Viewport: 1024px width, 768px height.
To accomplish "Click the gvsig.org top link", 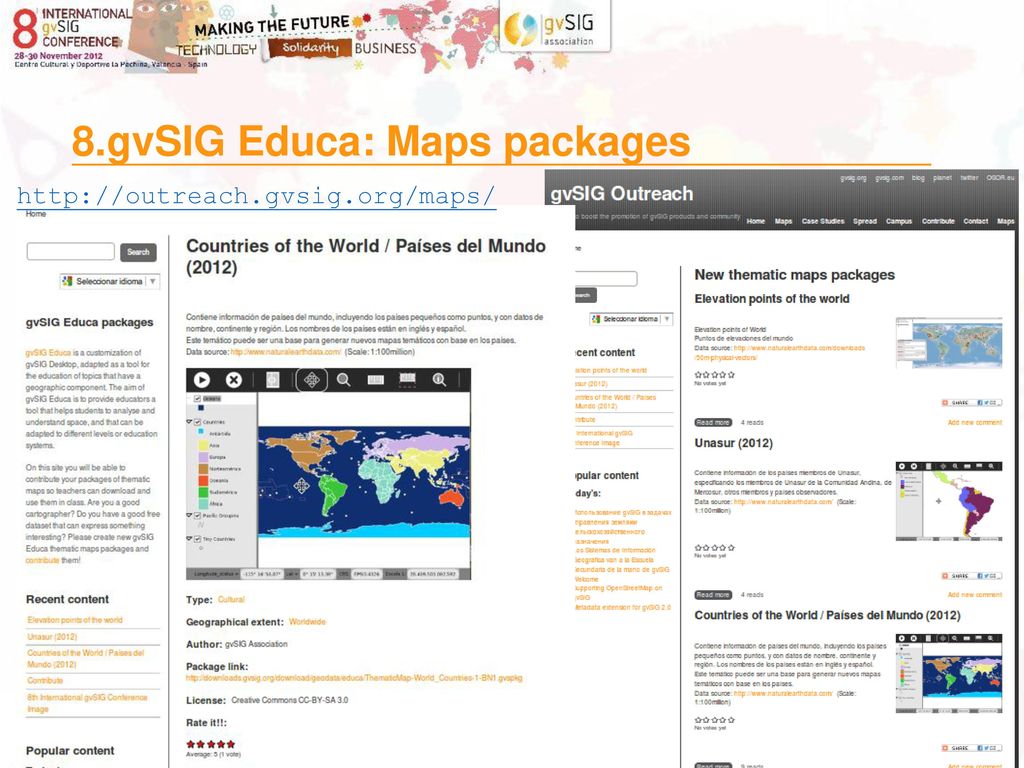I will coord(853,178).
